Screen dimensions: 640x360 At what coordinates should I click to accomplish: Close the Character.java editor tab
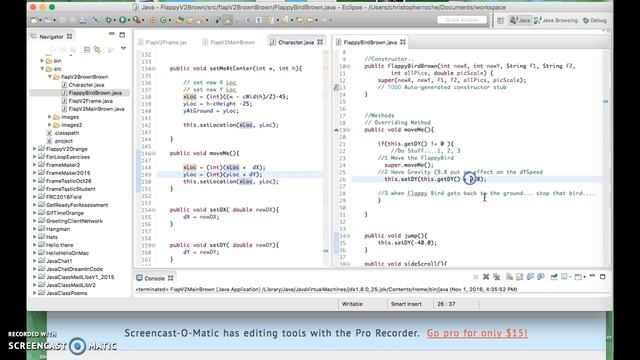point(320,42)
